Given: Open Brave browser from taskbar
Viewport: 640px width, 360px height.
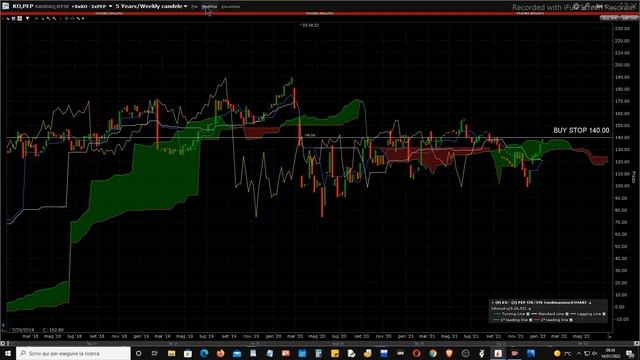Looking at the screenshot, I should (x=449, y=353).
